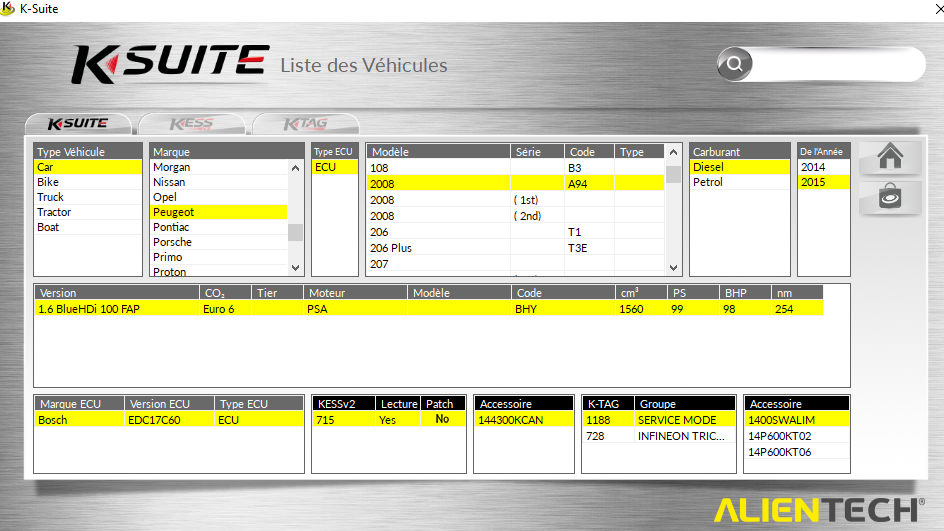Select Peugeot in Marque list
Viewport: 944px width, 531px height.
(219, 212)
